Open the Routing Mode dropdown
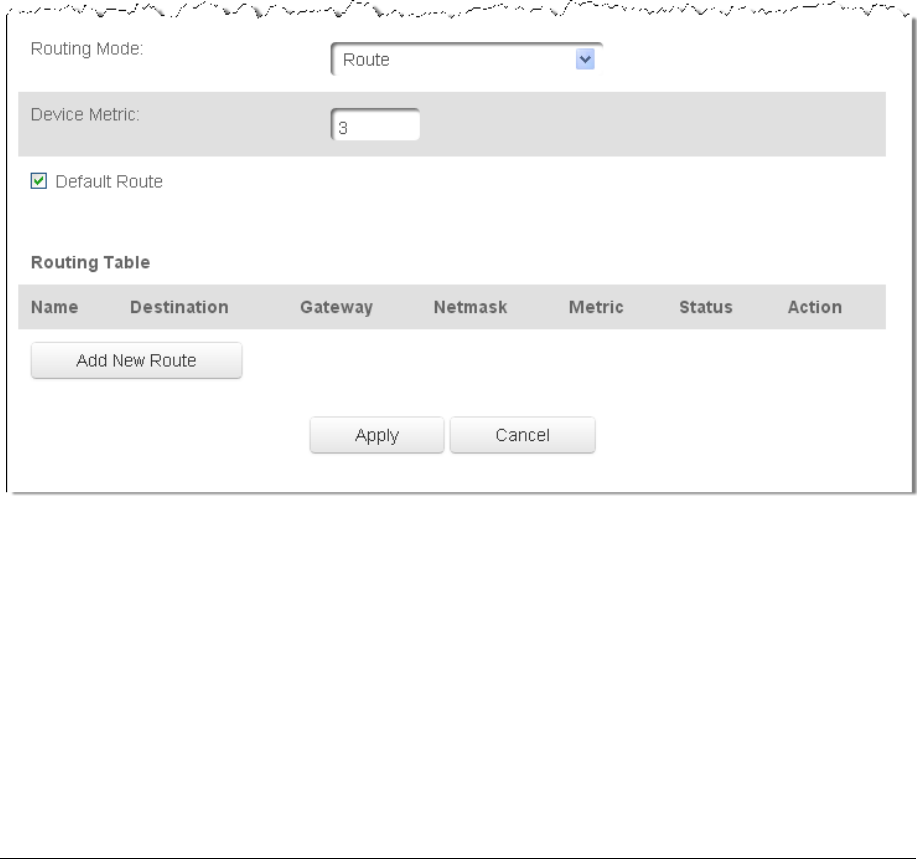Screen dimensions: 917x859 click(x=466, y=59)
